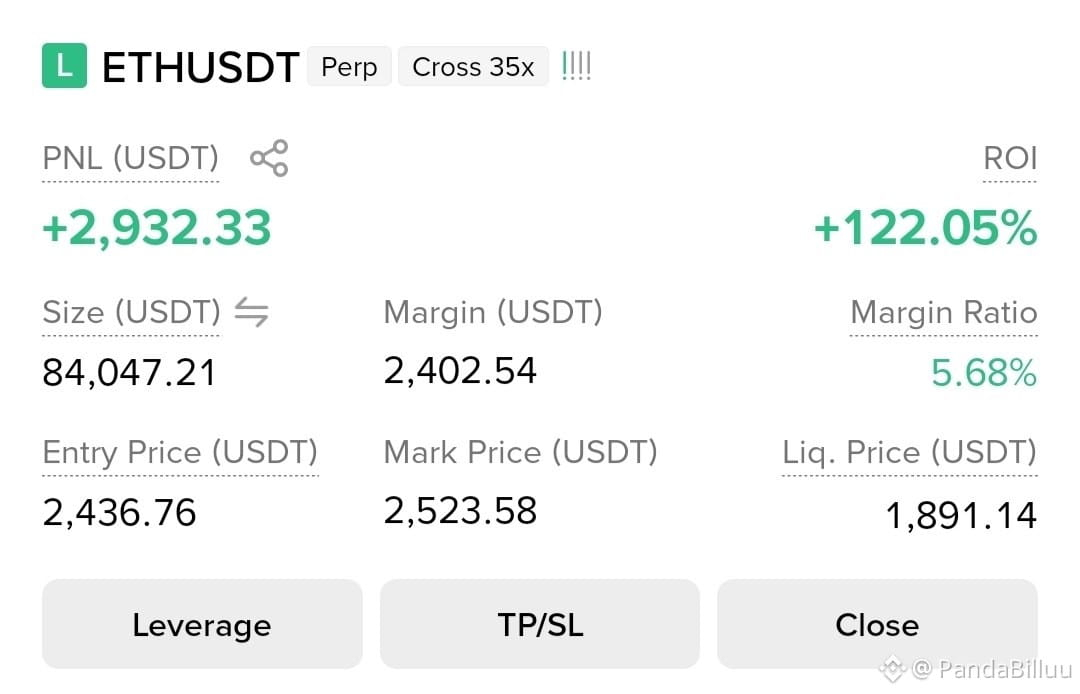Open the Leverage adjustment button
The height and width of the screenshot is (694, 1080).
coord(202,624)
